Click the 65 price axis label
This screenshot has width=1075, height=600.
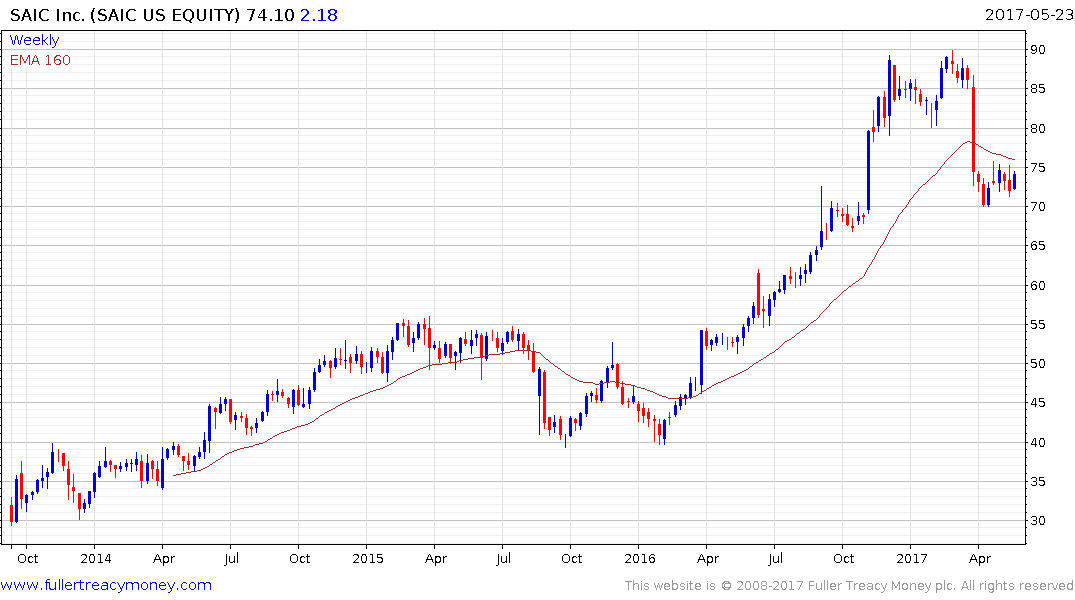coord(1037,245)
